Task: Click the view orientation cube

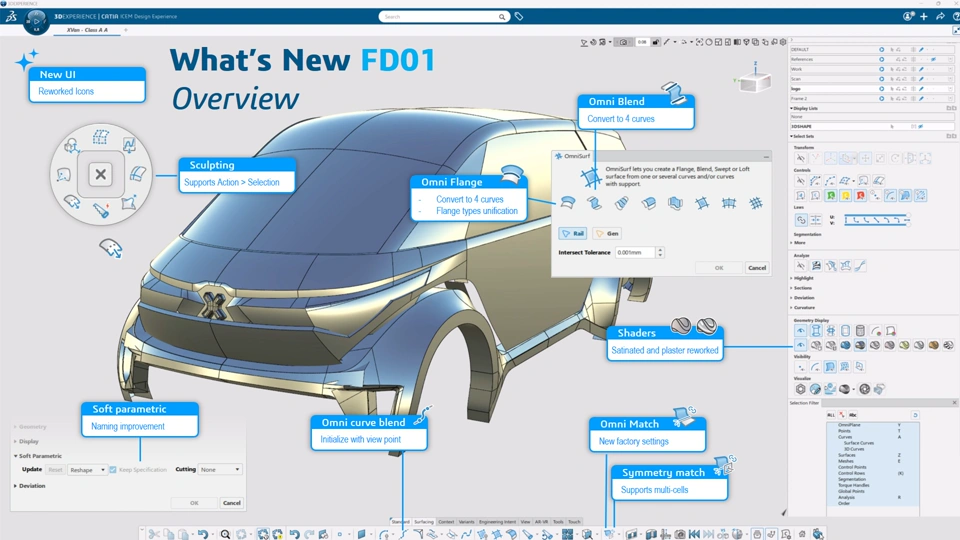Action: point(755,81)
